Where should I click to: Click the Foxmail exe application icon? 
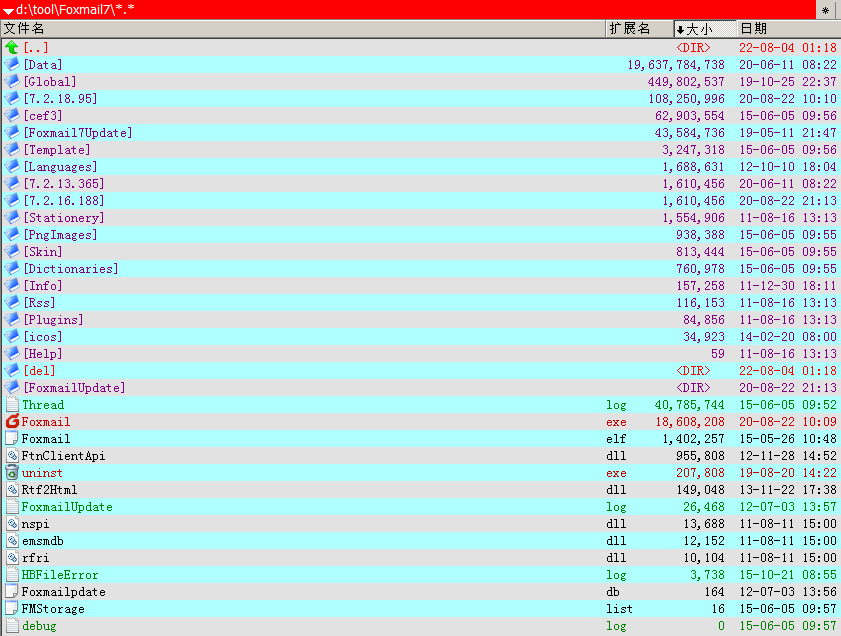coord(12,422)
